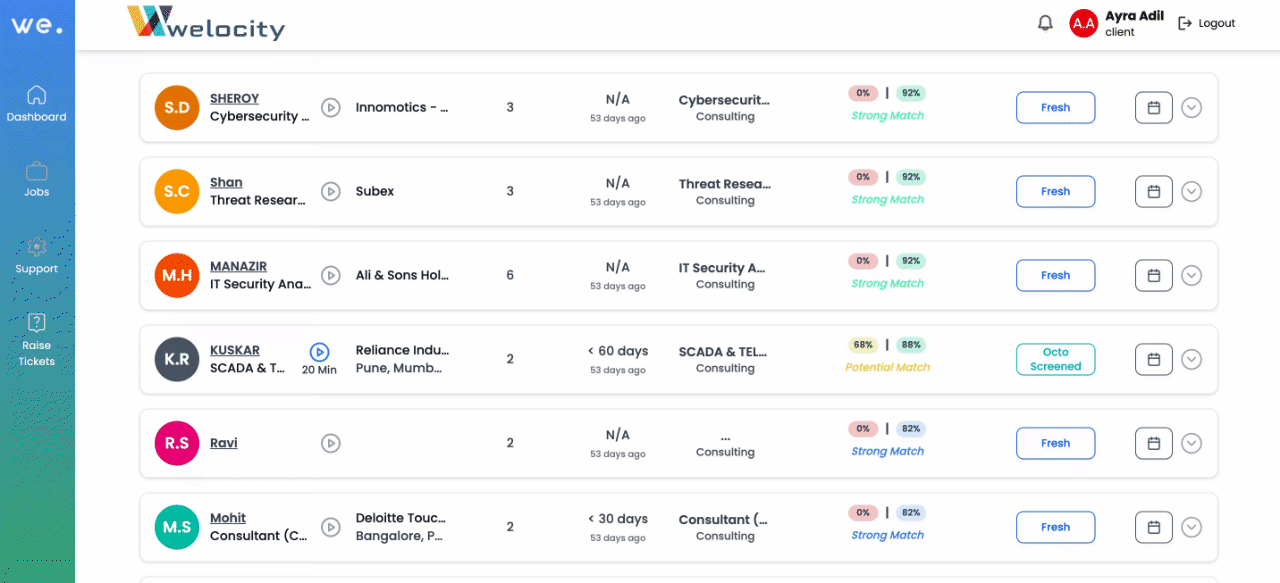Image resolution: width=1280 pixels, height=583 pixels.
Task: Click the notification bell icon
Action: 1045,23
